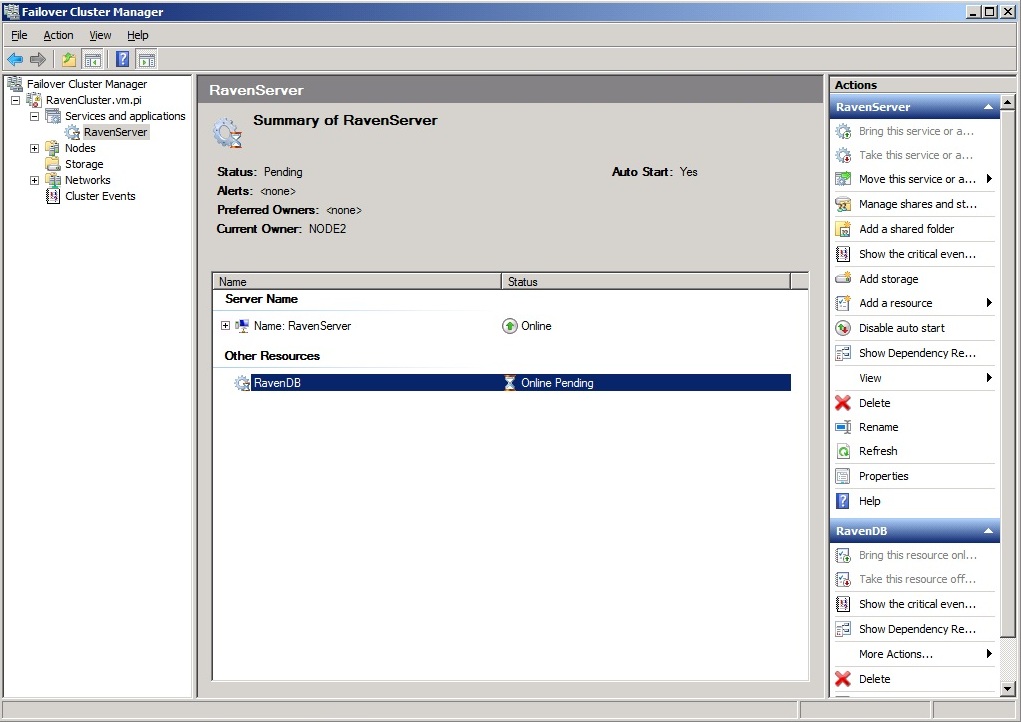Click the Add storage disk icon
The width and height of the screenshot is (1021, 722).
(x=843, y=278)
